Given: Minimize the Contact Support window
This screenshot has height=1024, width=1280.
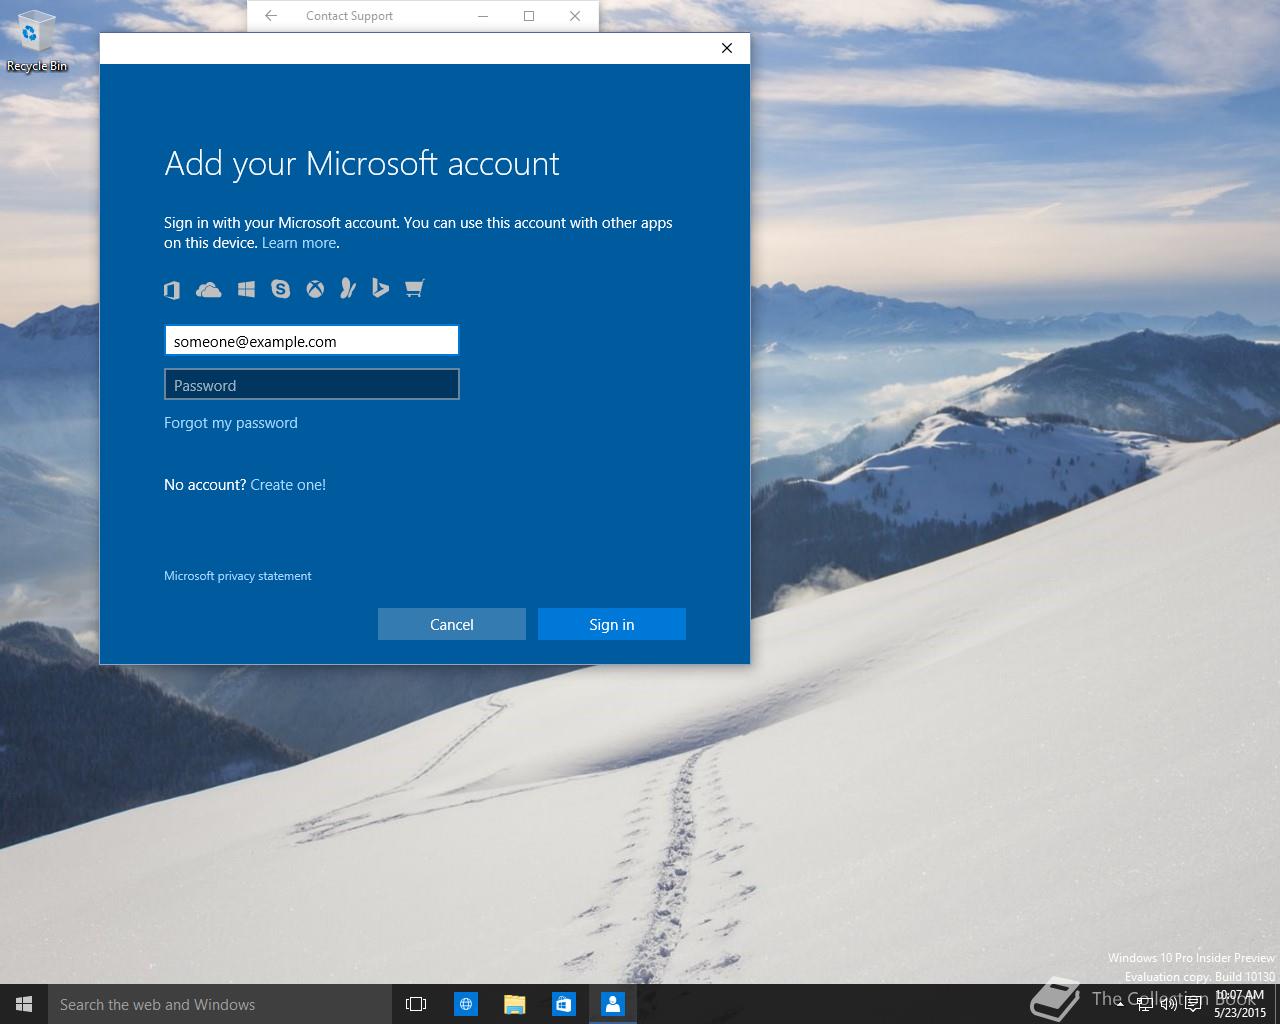Looking at the screenshot, I should tap(483, 16).
